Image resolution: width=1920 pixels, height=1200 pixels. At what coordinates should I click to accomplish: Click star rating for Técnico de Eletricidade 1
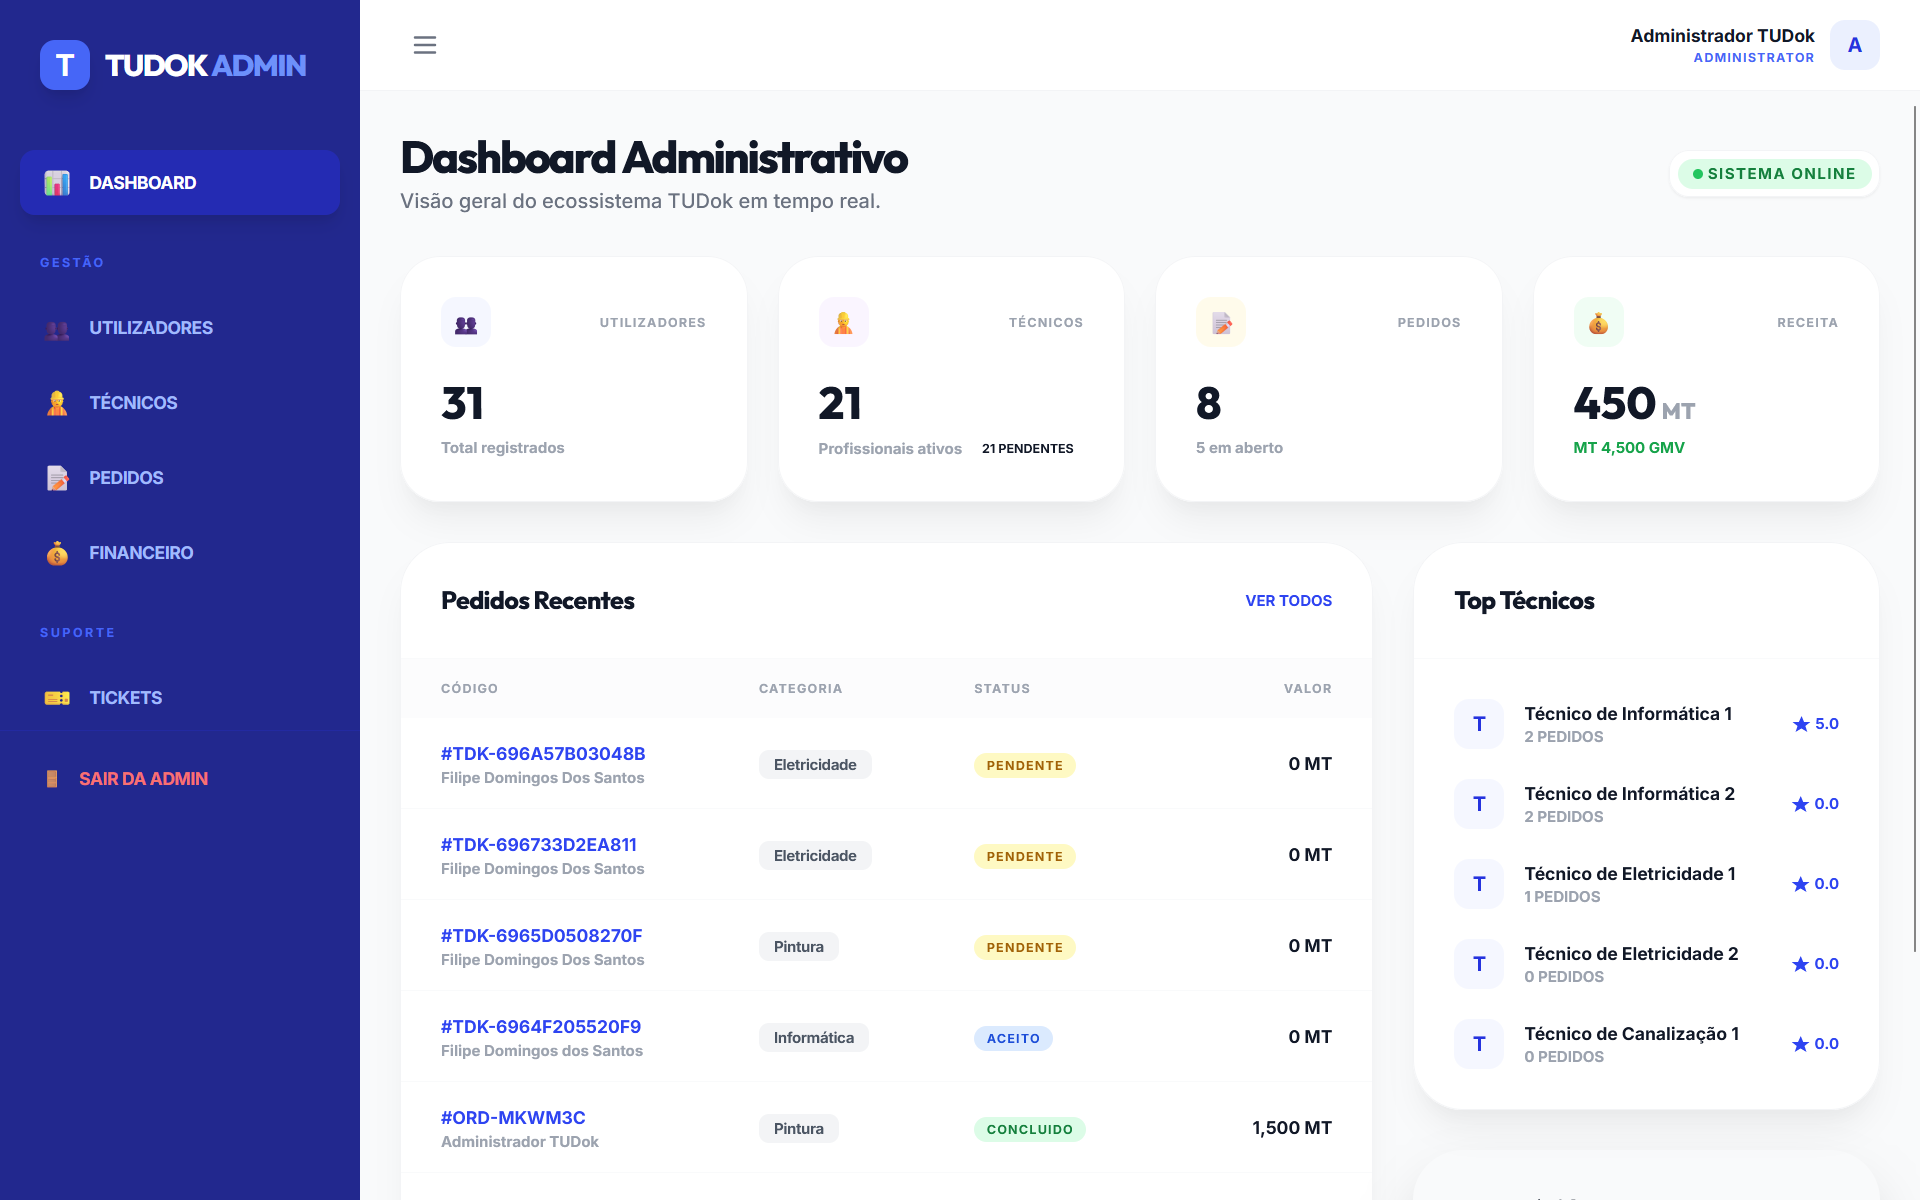coord(1815,884)
